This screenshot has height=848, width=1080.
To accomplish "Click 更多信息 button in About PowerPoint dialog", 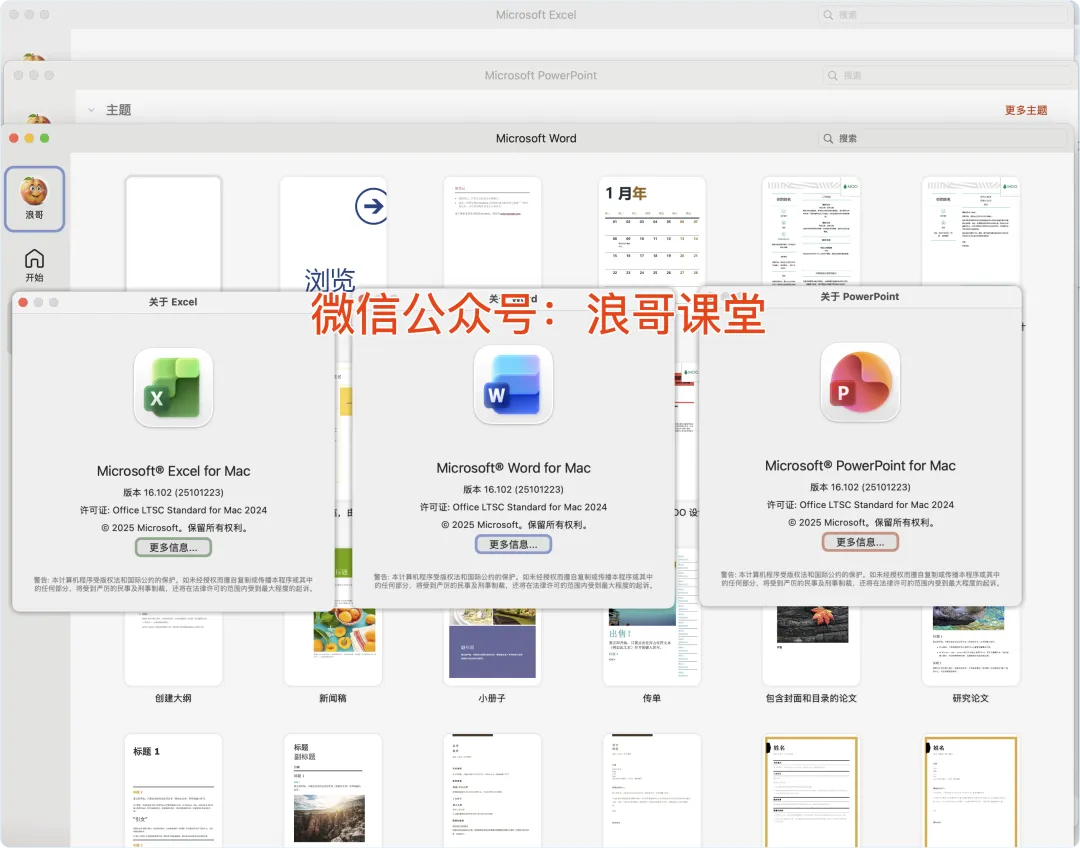I will coord(860,542).
